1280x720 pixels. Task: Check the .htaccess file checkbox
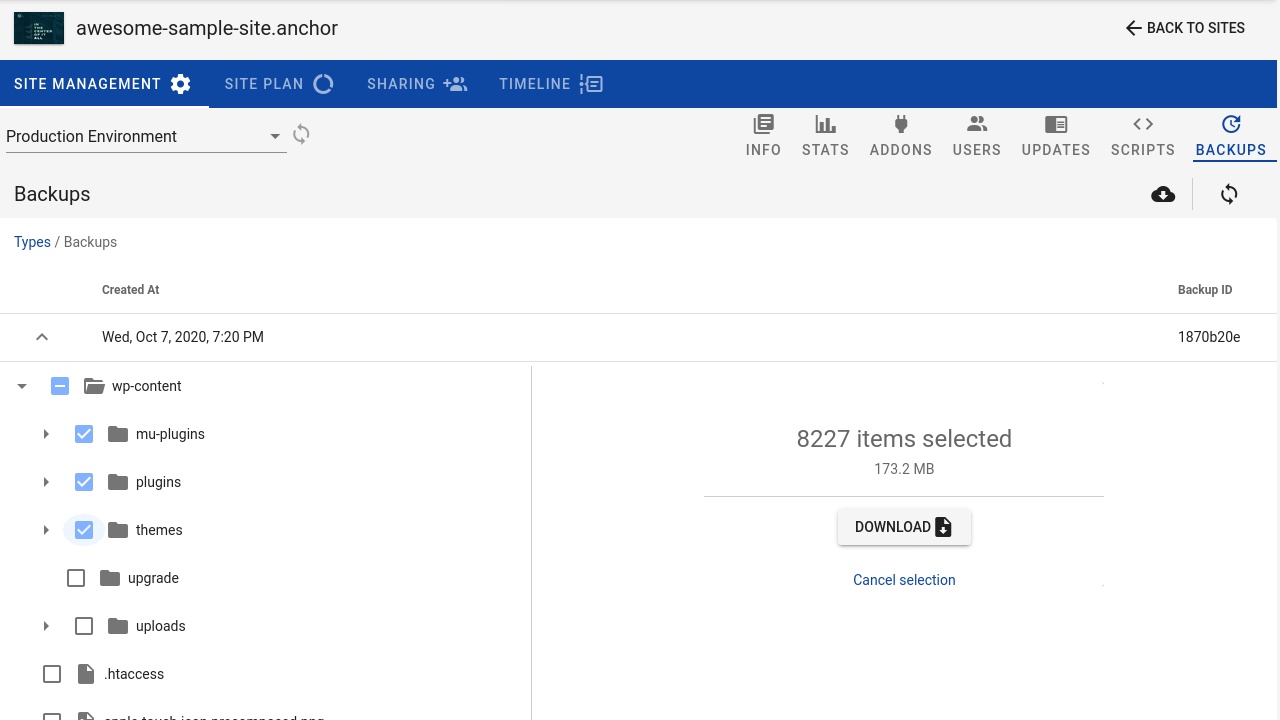52,674
